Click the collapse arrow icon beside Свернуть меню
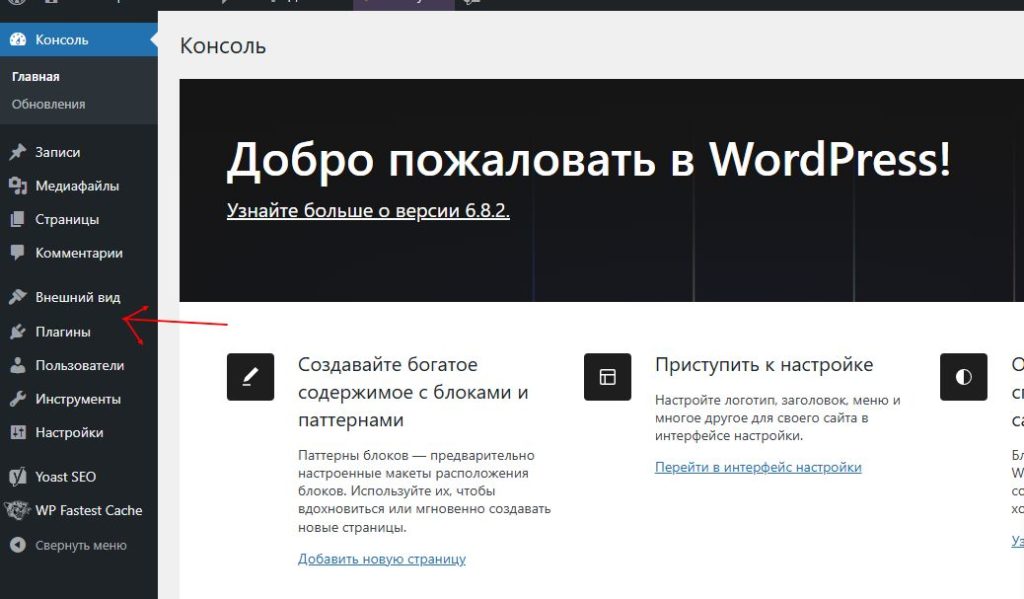This screenshot has height=599, width=1024. tap(18, 545)
